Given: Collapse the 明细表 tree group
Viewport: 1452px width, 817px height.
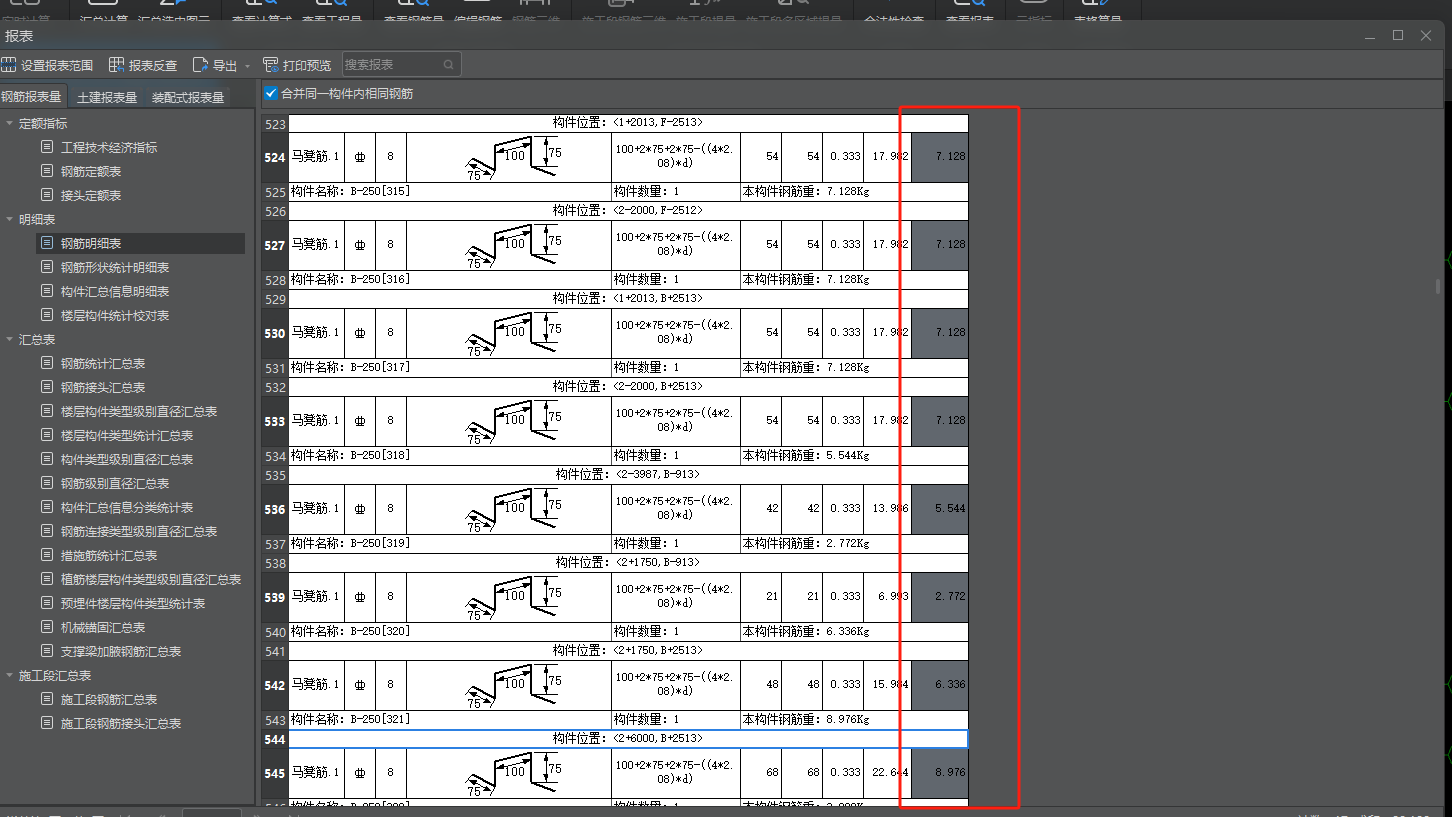Looking at the screenshot, I should (9, 219).
